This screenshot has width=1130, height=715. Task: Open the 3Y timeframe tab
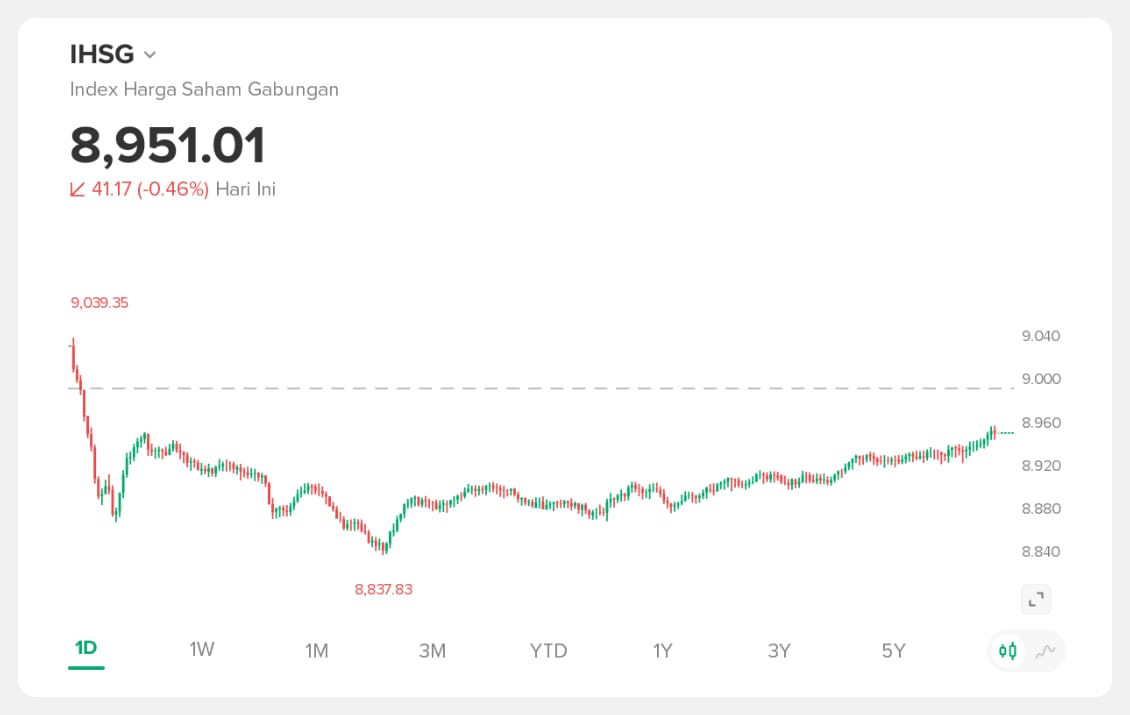tap(779, 651)
